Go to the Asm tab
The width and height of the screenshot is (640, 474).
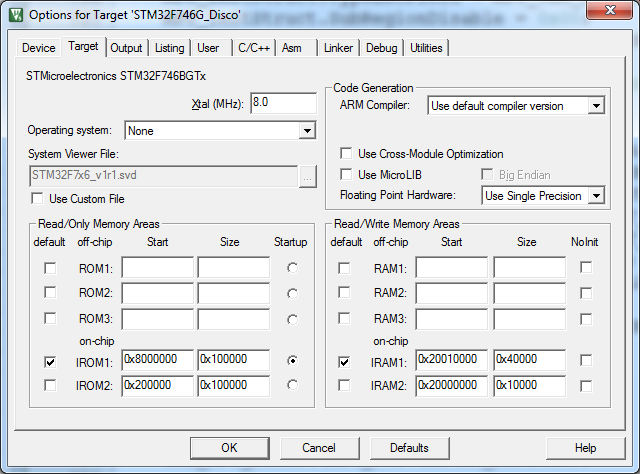[291, 48]
